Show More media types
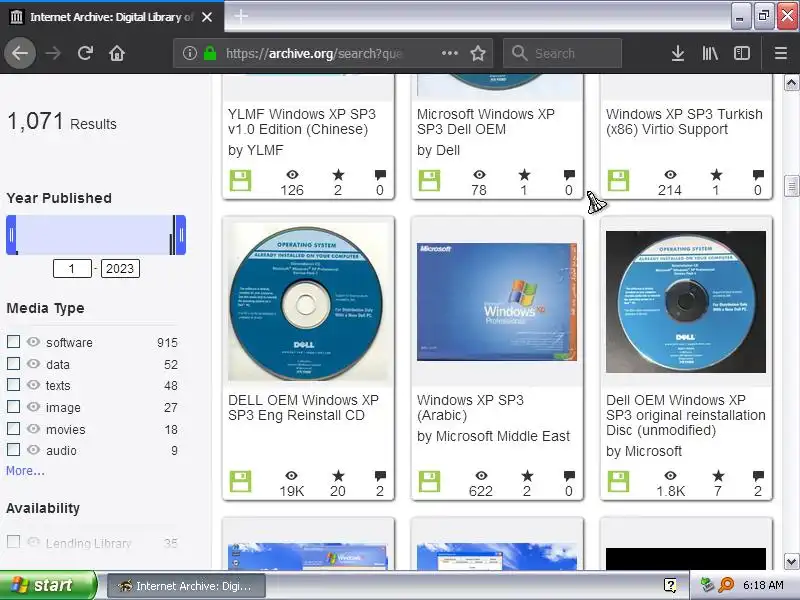This screenshot has width=800, height=600. (x=25, y=470)
